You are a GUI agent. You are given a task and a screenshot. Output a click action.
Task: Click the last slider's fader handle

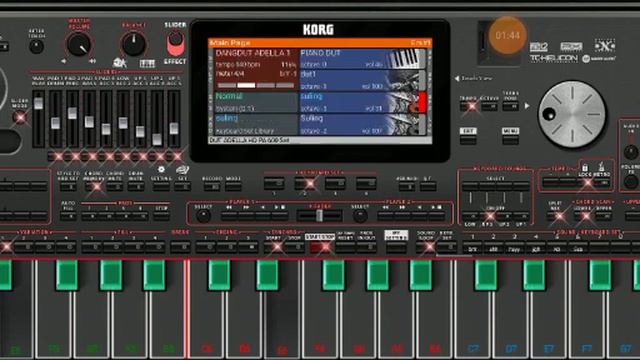pyautogui.click(x=174, y=128)
